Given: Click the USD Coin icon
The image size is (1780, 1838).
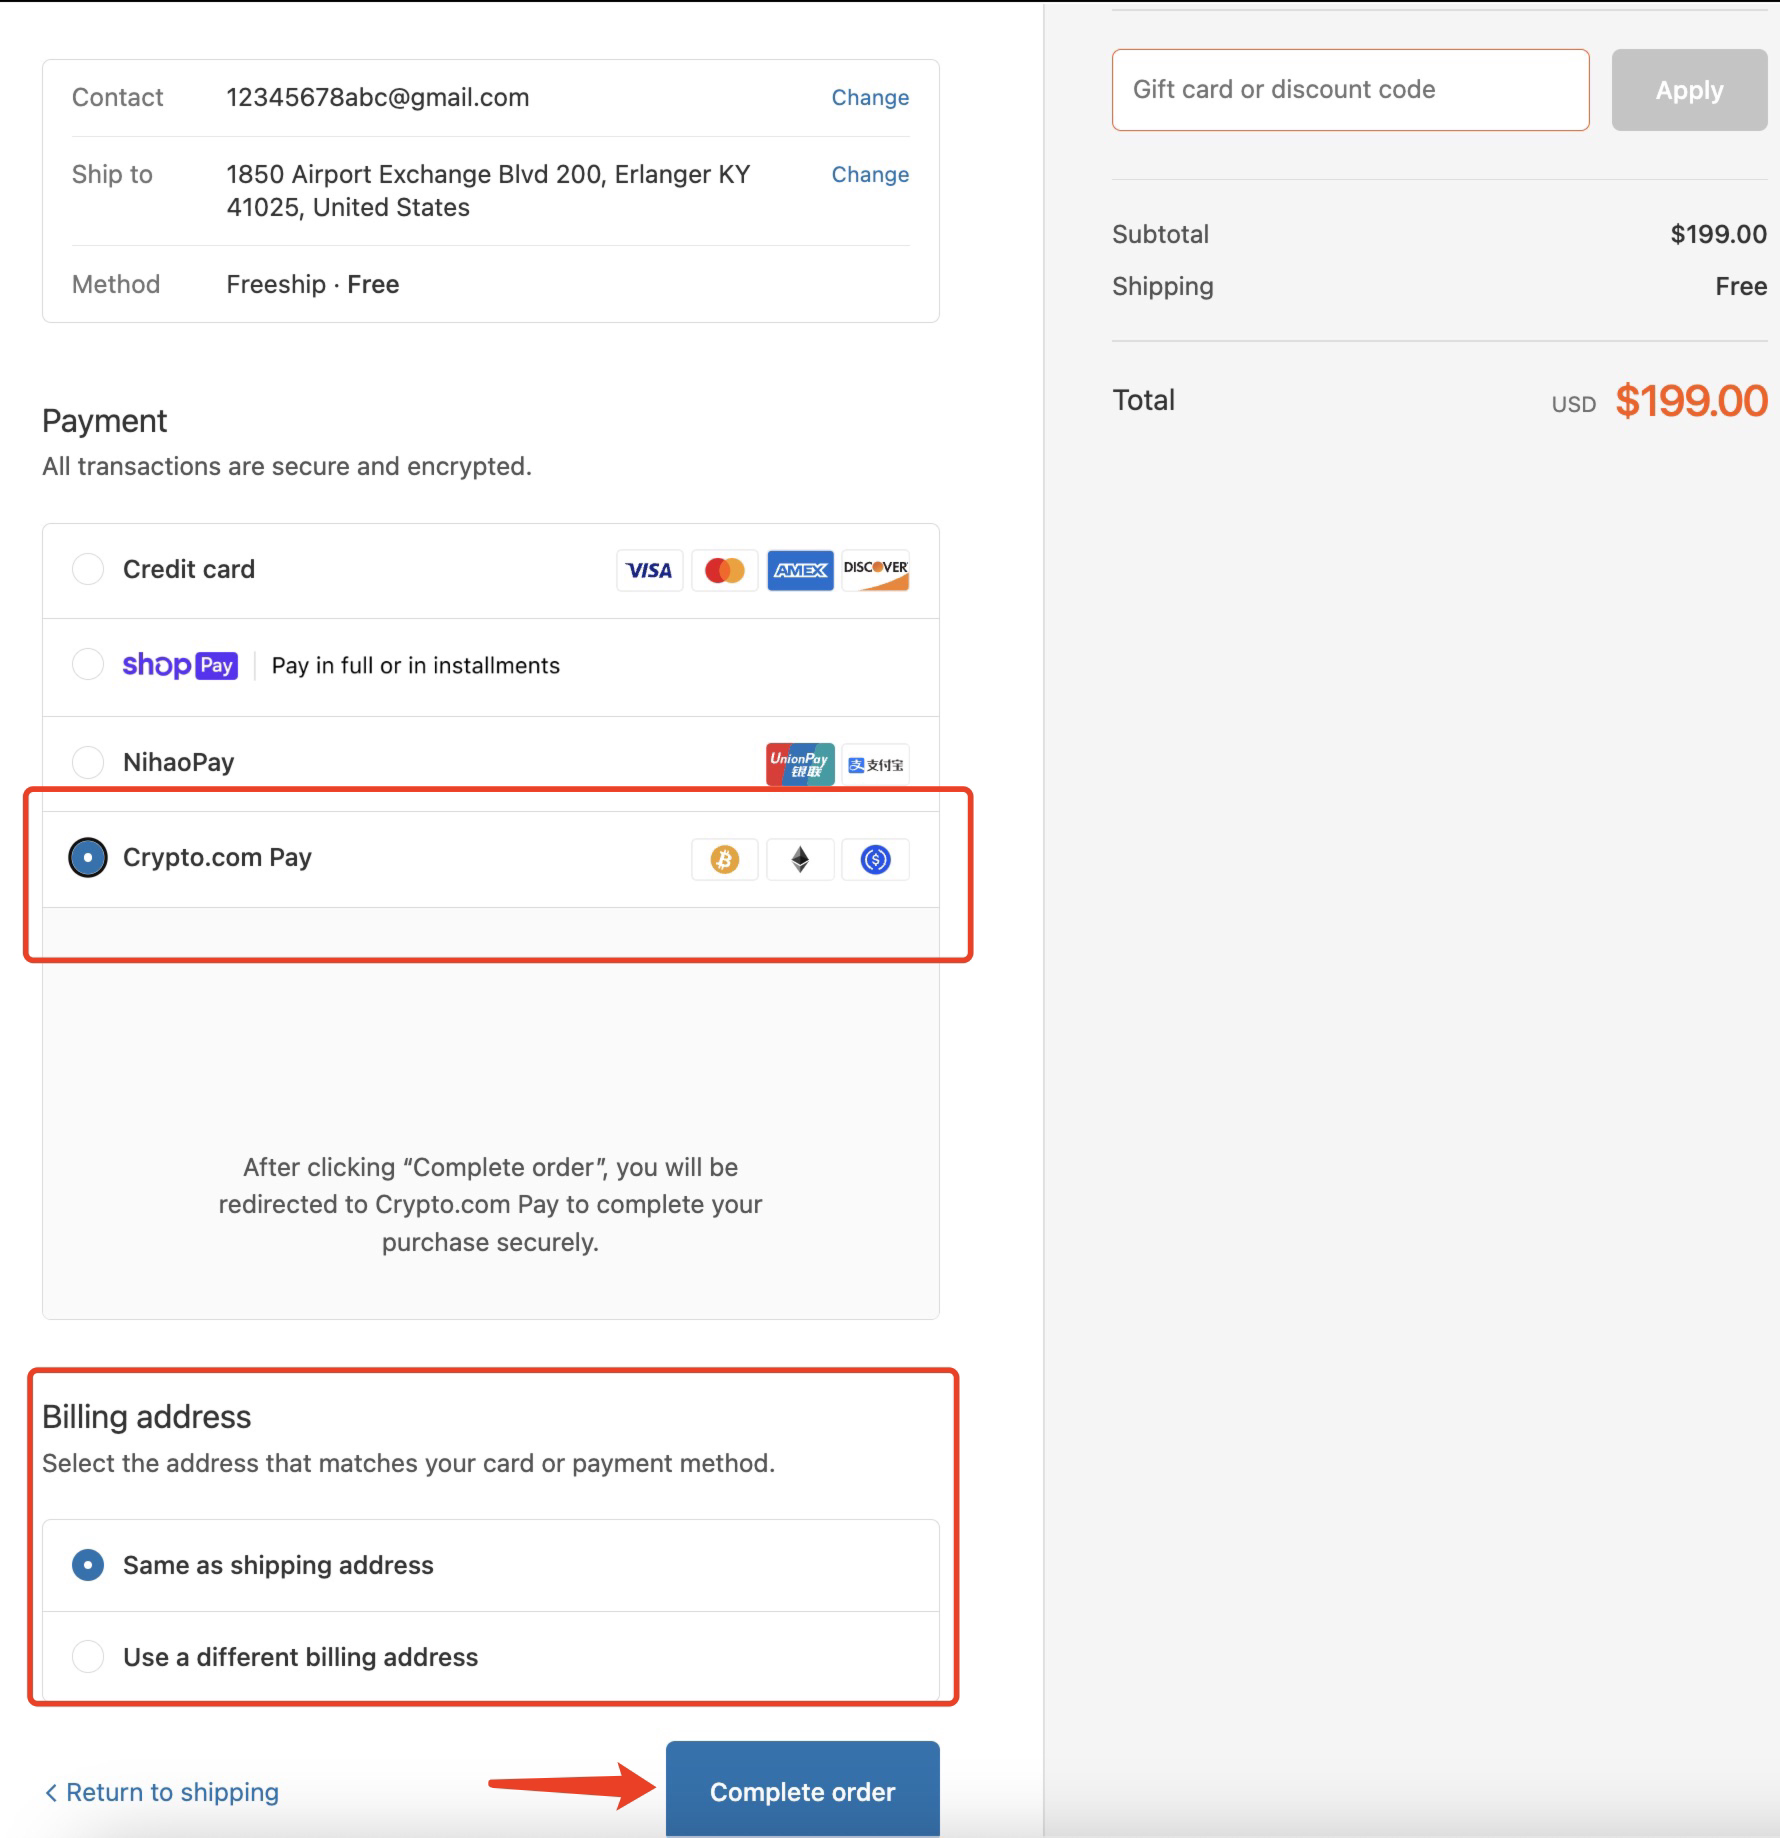Looking at the screenshot, I should coord(875,859).
